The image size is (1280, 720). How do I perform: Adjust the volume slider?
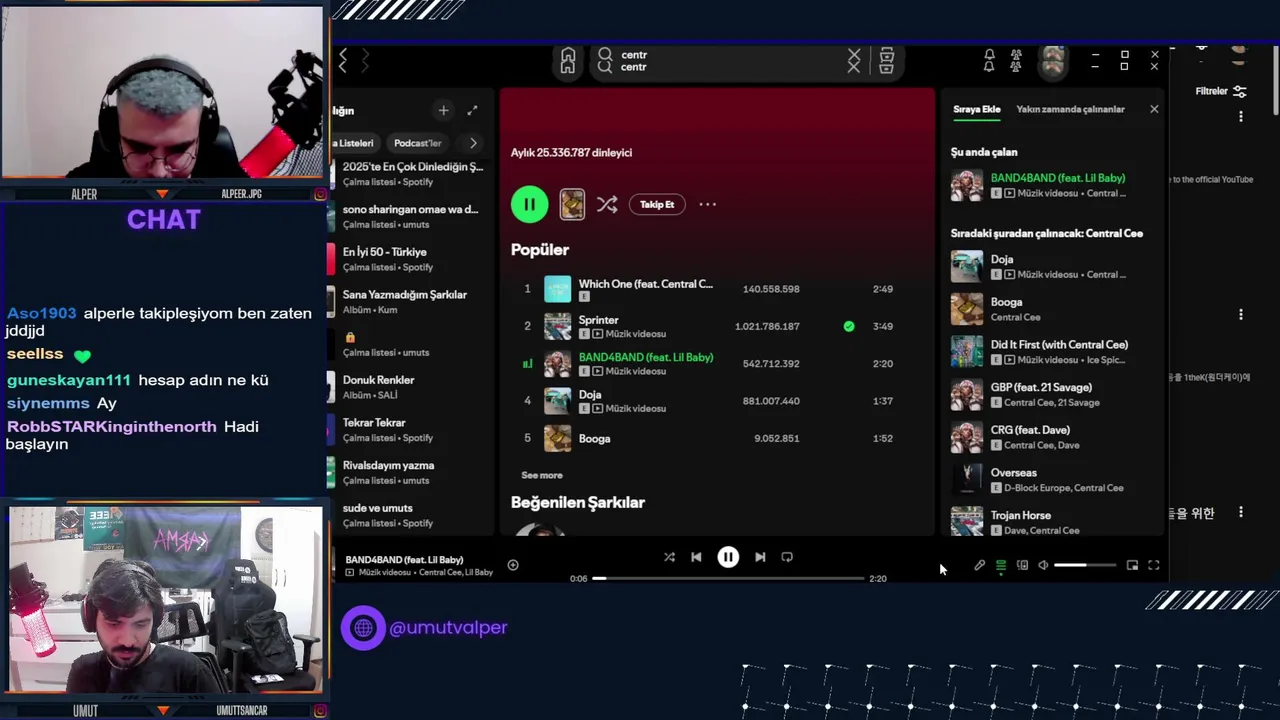(x=1085, y=565)
